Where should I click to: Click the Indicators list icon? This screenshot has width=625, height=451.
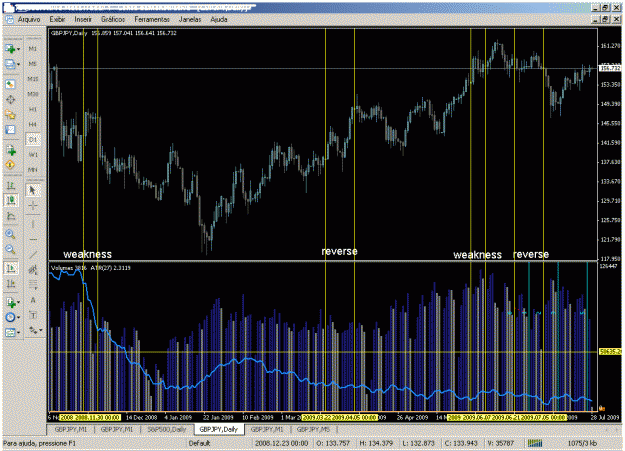[10, 303]
